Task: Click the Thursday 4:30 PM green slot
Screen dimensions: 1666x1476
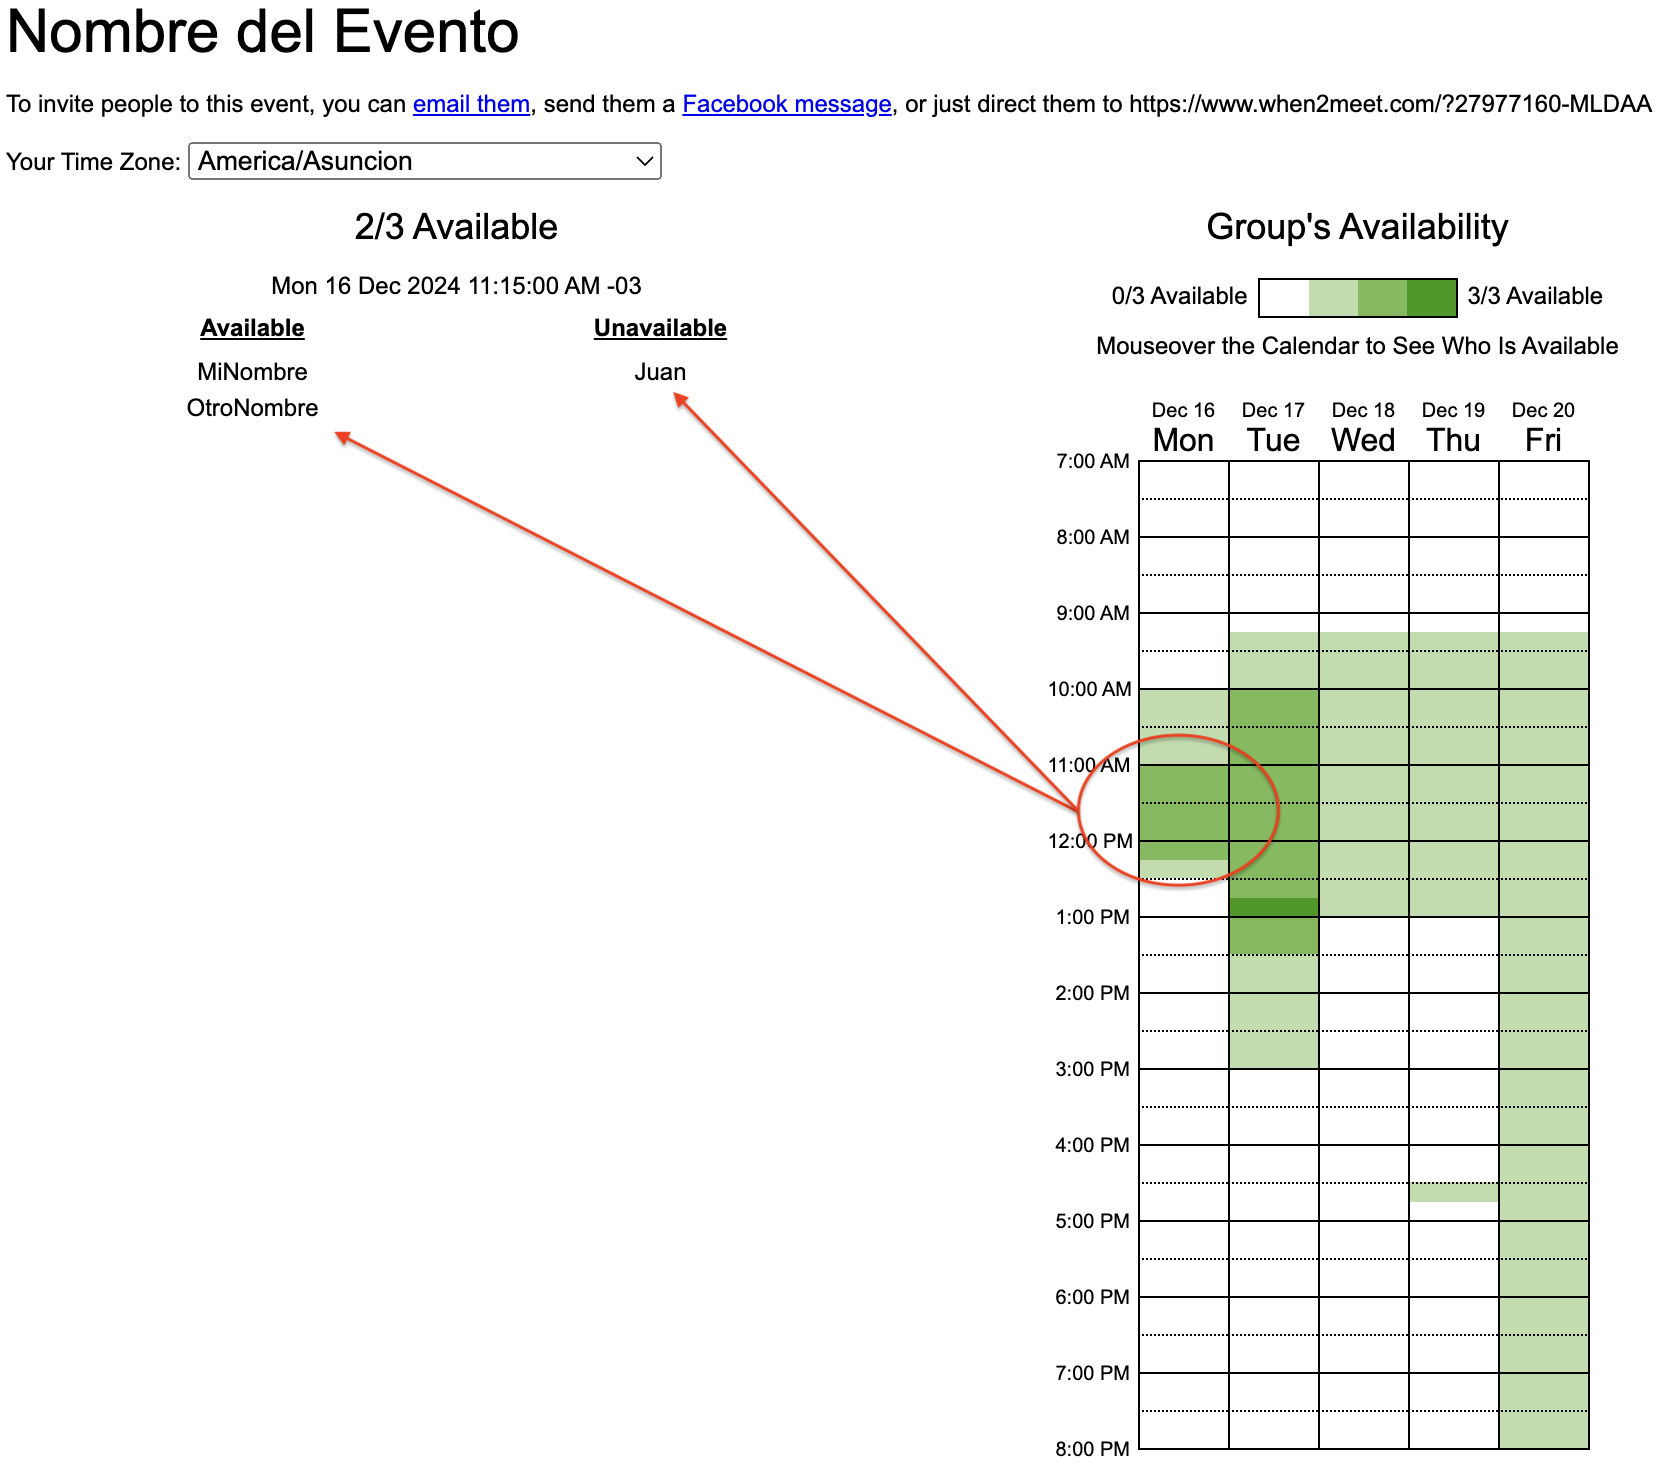Action: click(1453, 1192)
